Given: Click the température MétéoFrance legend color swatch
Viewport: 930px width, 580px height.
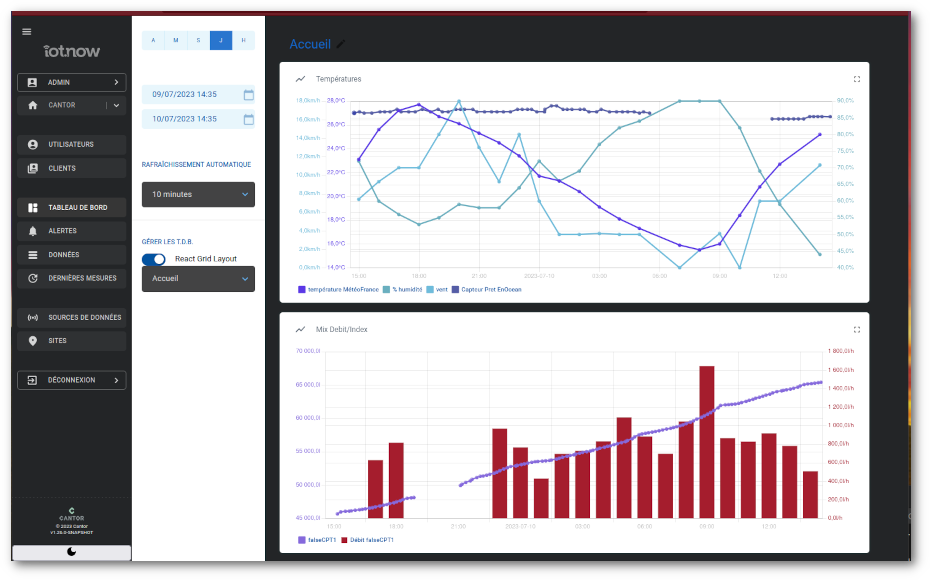Looking at the screenshot, I should click(x=302, y=289).
